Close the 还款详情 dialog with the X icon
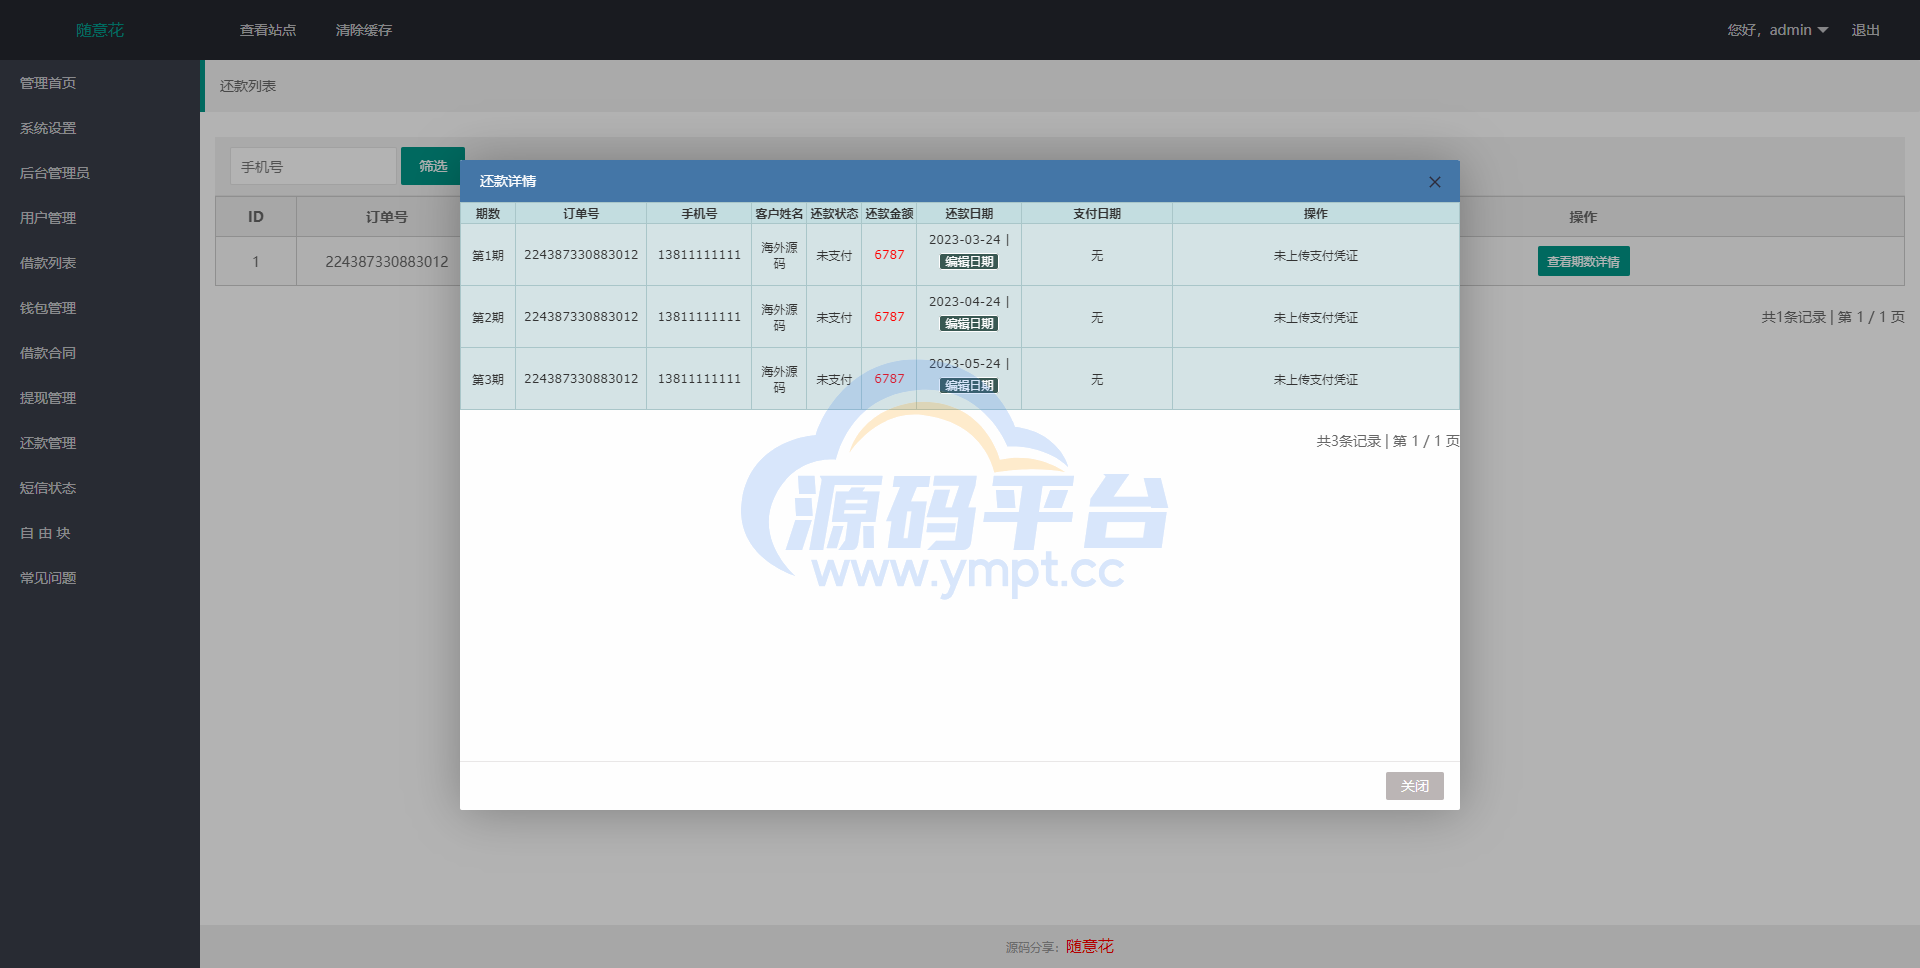1920x968 pixels. tap(1434, 182)
